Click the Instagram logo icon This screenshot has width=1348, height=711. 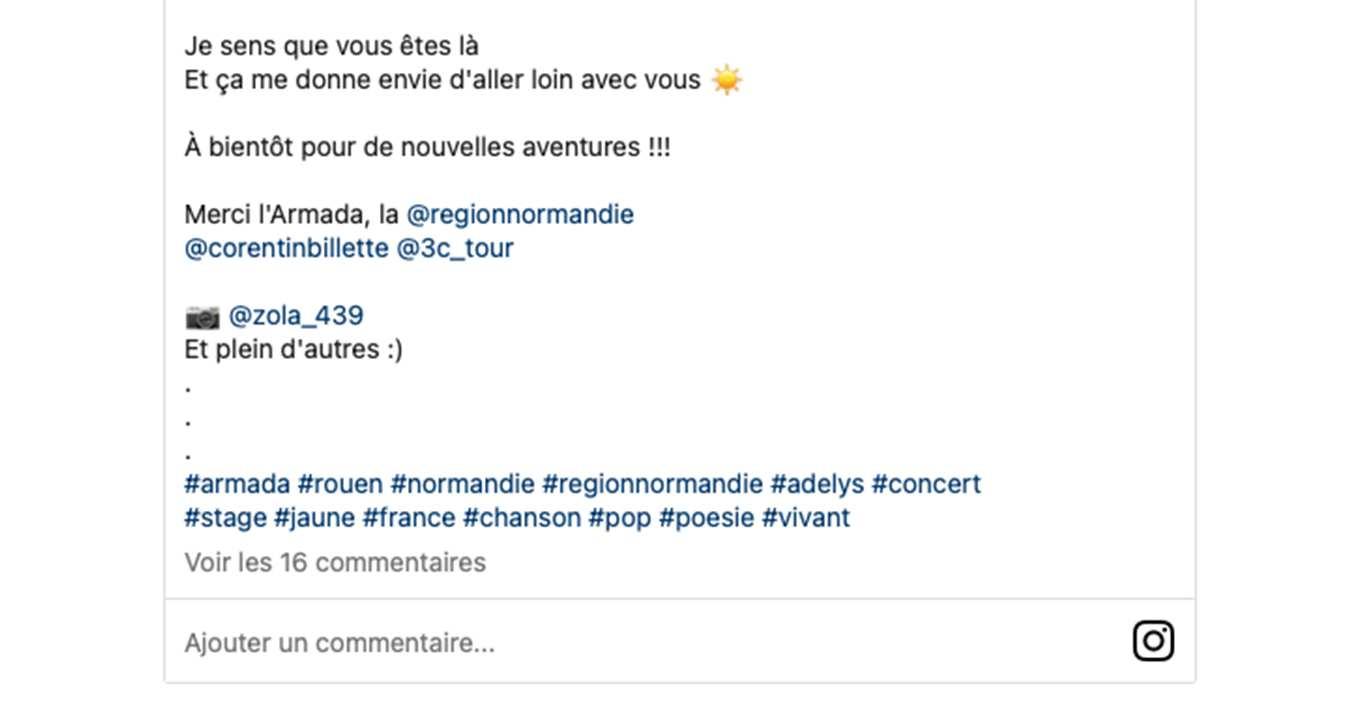tap(1152, 641)
